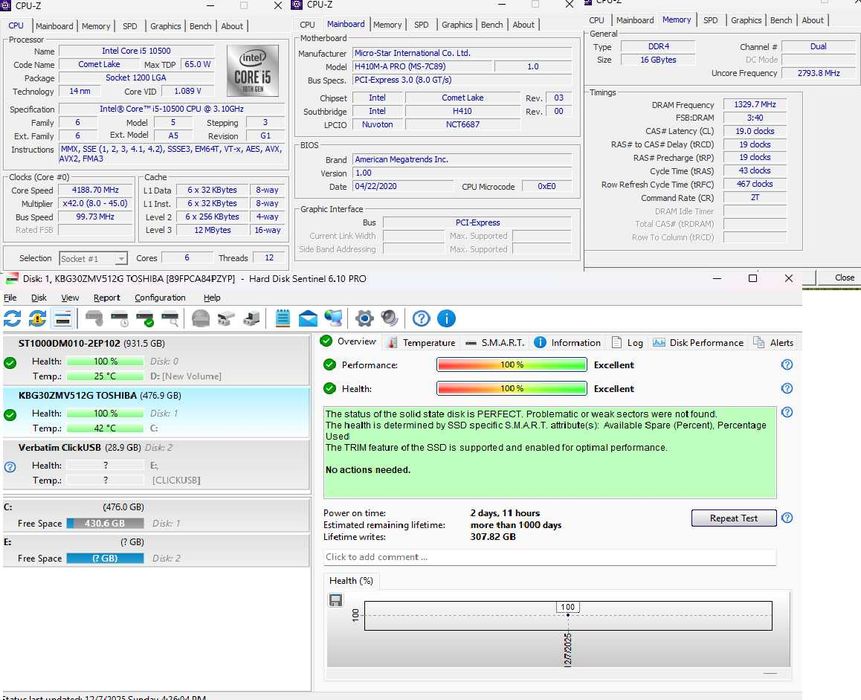Switch to the Disk Performance tab
Screen dimensions: 861x700
[x=698, y=343]
